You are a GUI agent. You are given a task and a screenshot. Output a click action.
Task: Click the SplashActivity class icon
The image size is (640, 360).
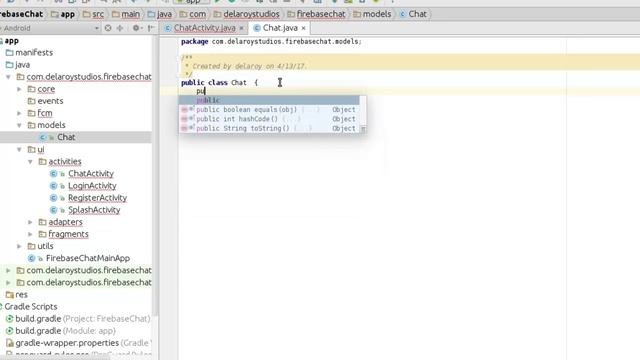(53, 210)
